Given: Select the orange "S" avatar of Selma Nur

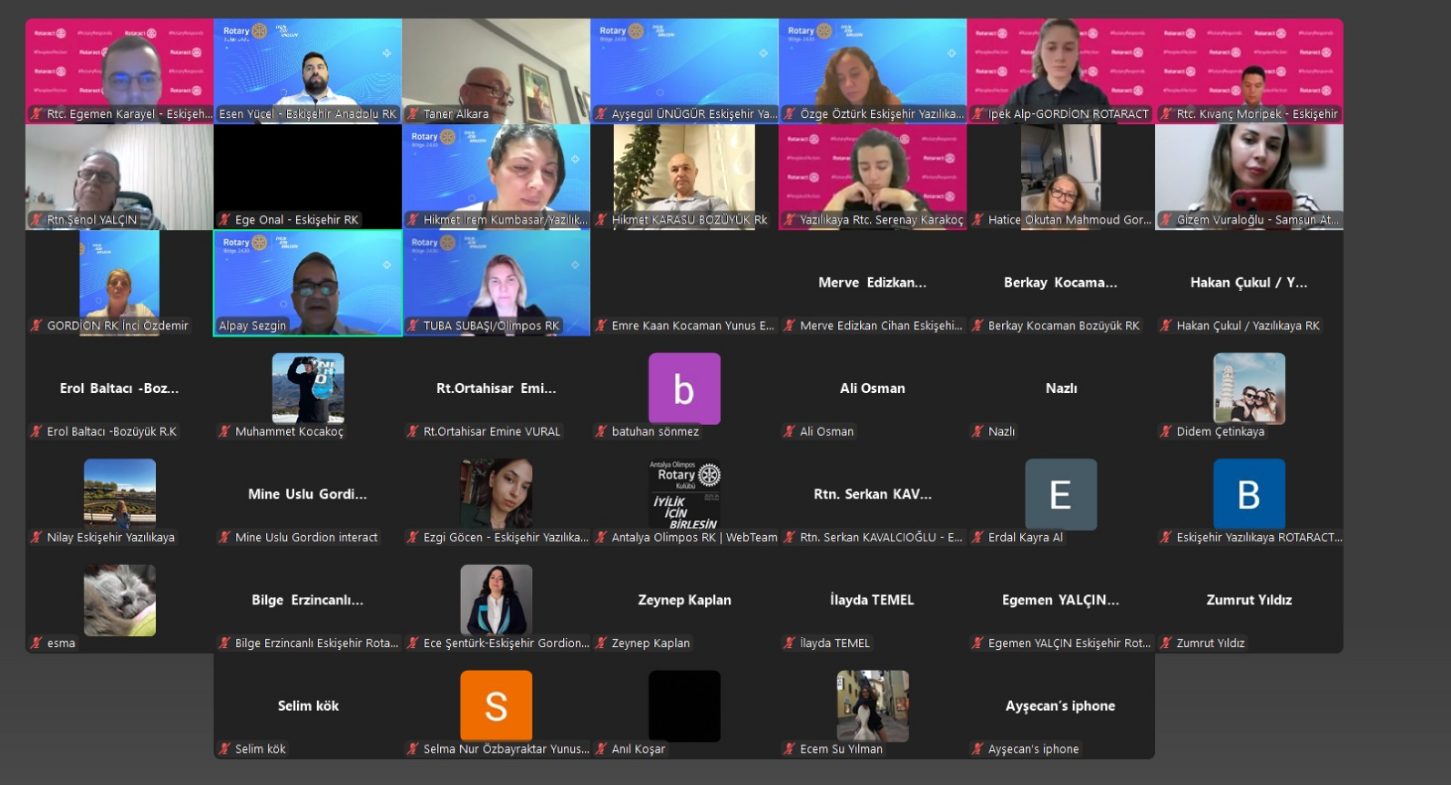Looking at the screenshot, I should [496, 706].
